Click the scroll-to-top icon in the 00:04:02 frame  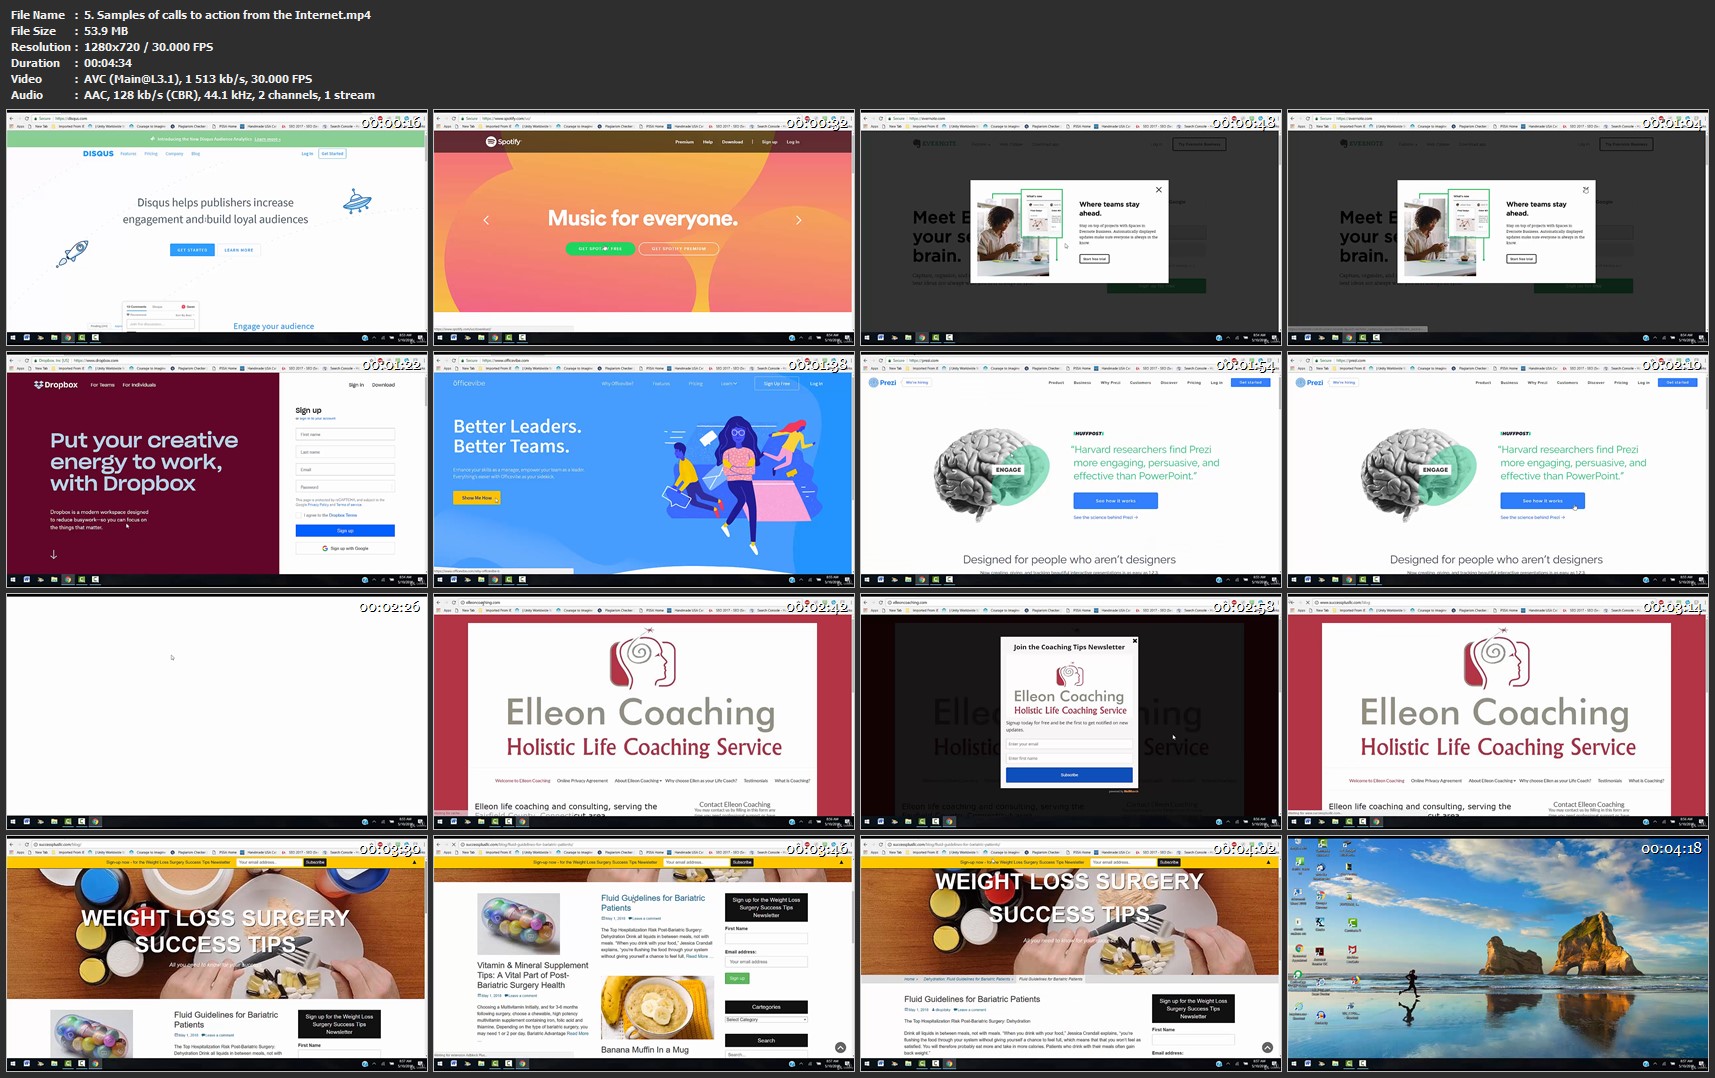(x=1267, y=1048)
